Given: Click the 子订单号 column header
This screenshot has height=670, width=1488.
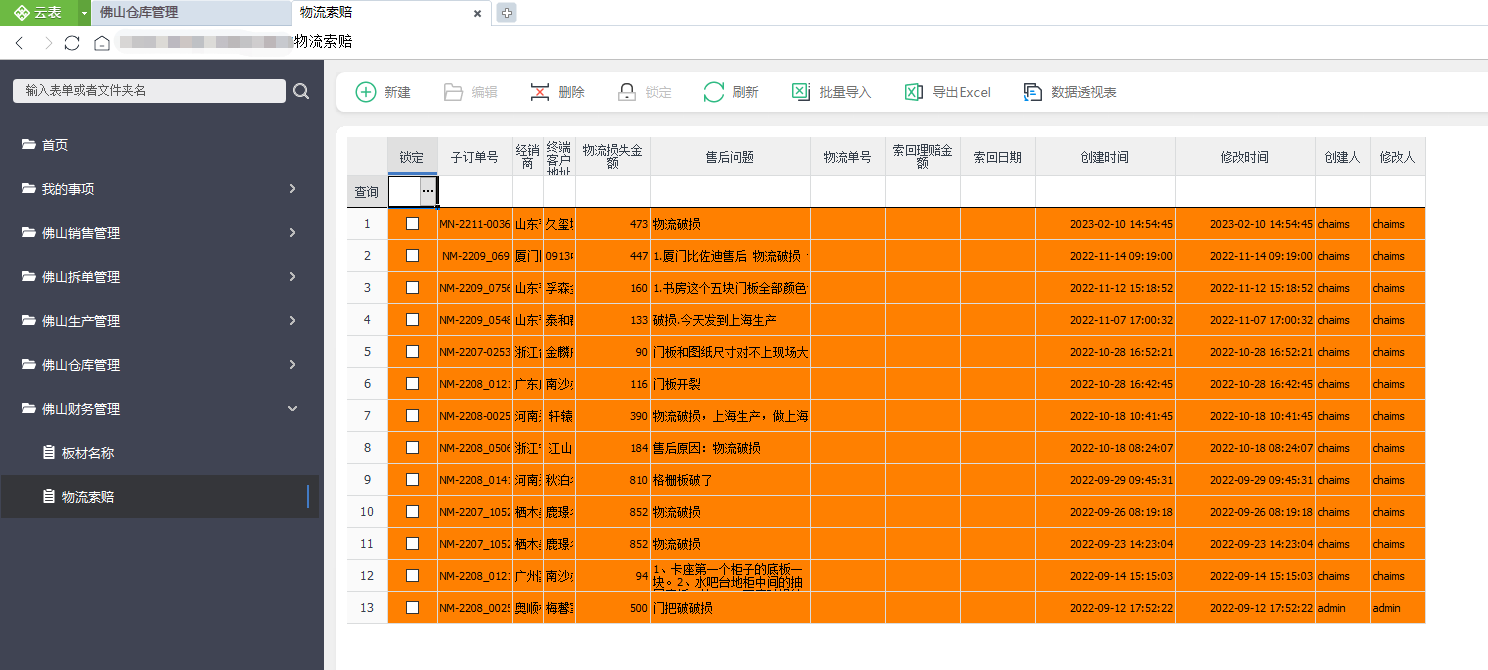Looking at the screenshot, I should coord(475,157).
